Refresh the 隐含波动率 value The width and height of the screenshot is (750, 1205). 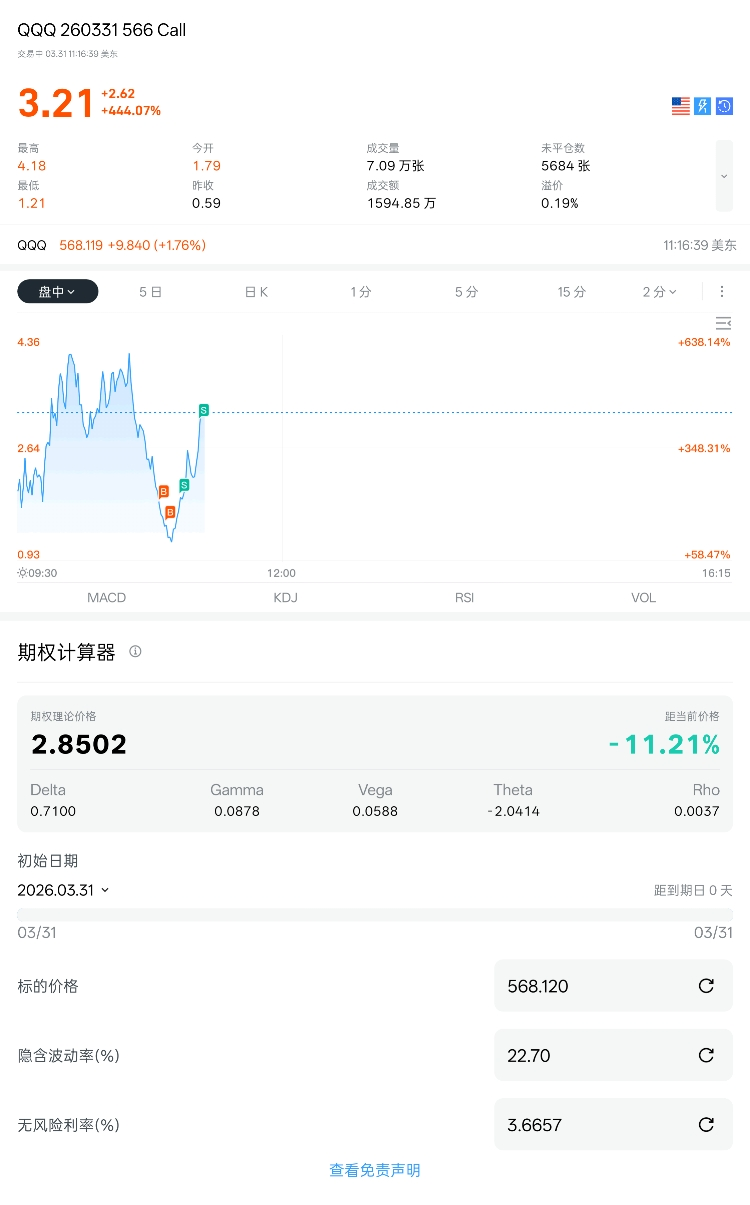tap(706, 1055)
